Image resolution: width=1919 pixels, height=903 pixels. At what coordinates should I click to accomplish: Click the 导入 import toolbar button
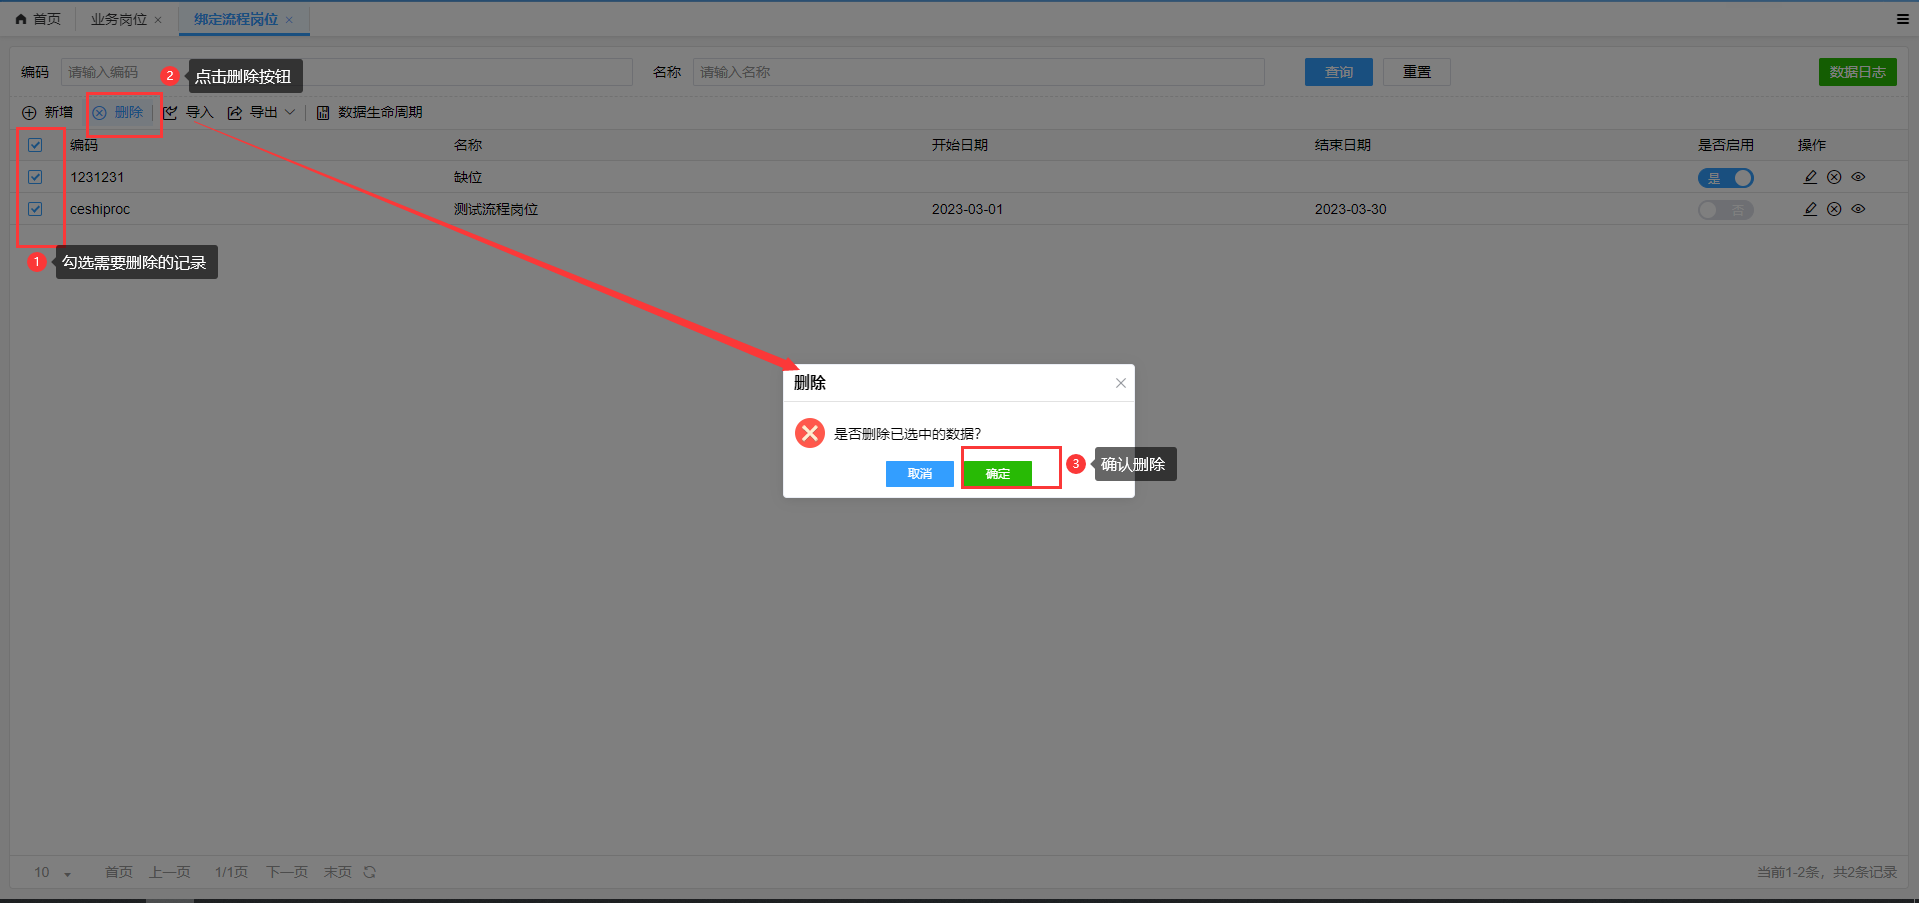click(x=189, y=113)
